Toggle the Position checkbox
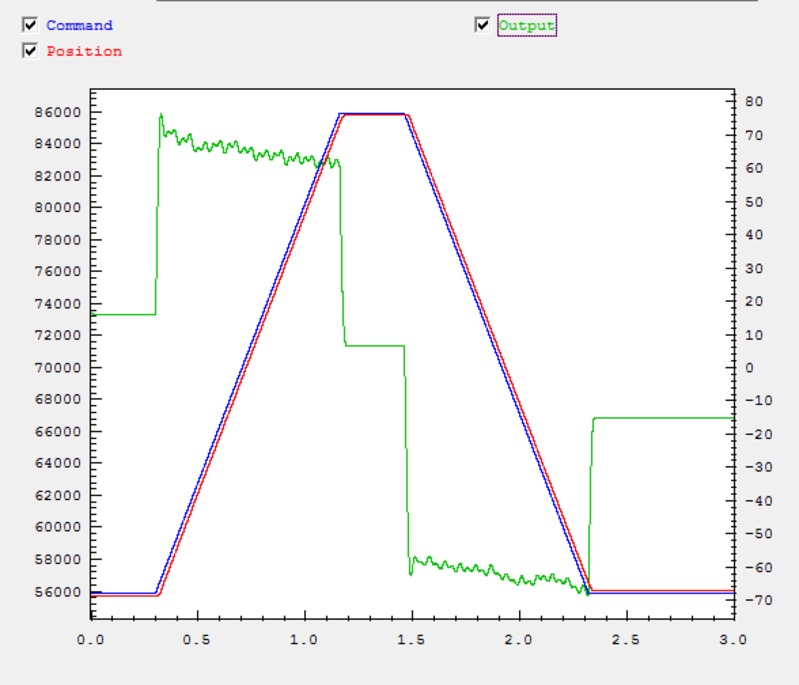 tap(30, 51)
